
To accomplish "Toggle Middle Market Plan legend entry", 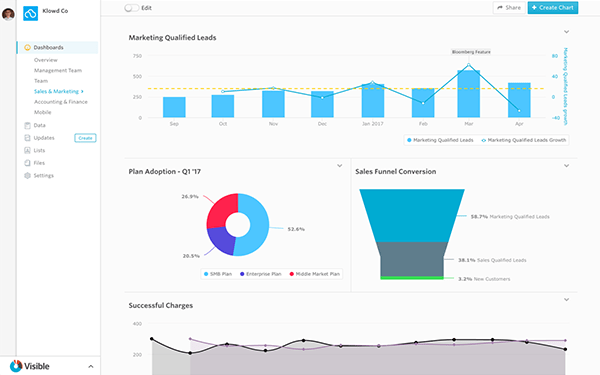I will tap(315, 274).
